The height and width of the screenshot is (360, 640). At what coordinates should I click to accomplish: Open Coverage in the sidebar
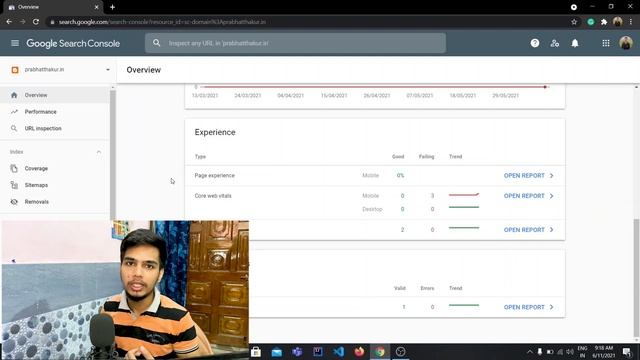pos(55,169)
